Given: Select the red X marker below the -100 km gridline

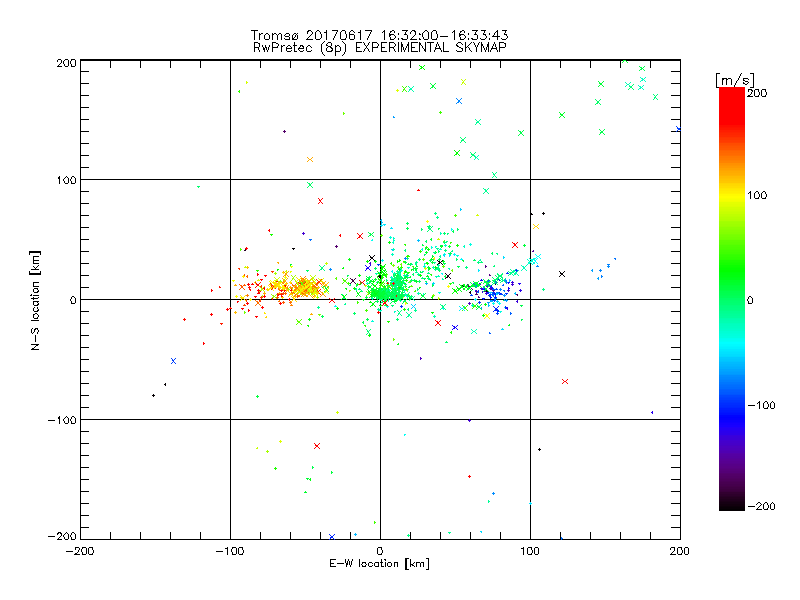Looking at the screenshot, I should click(x=317, y=446).
